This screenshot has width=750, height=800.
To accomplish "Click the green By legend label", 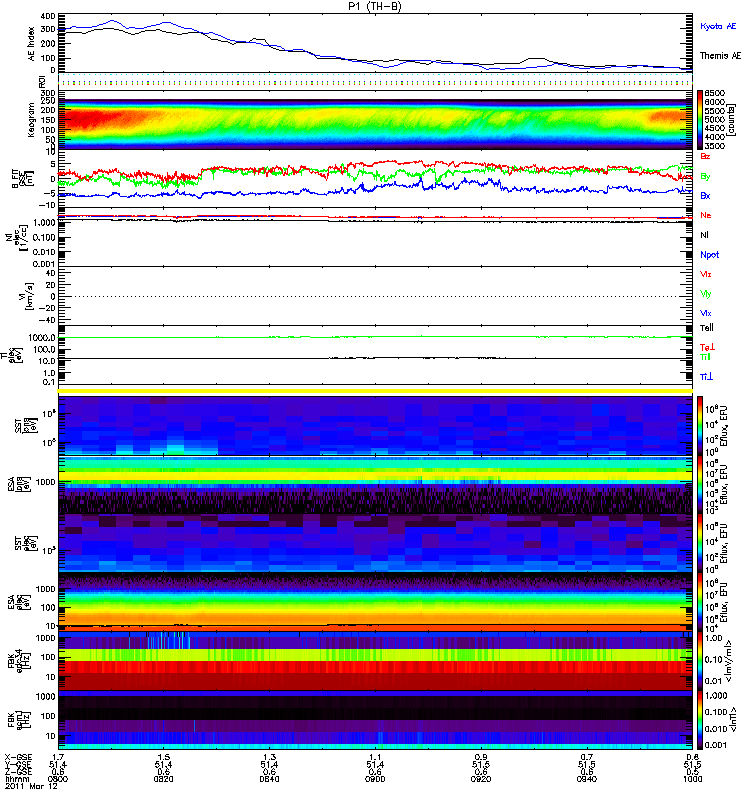I will pos(705,177).
